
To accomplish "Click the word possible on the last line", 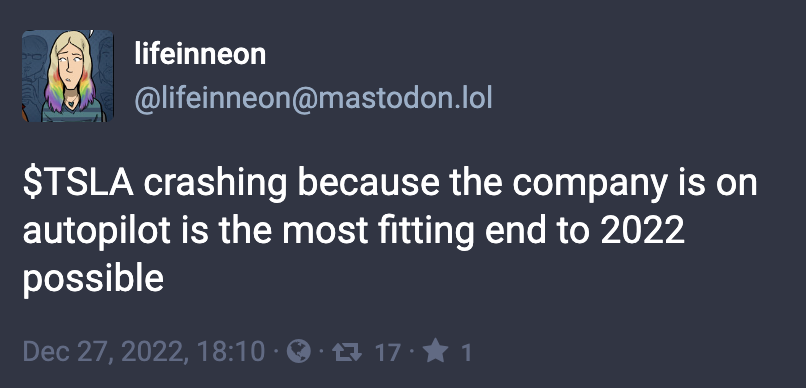I will click(x=93, y=280).
